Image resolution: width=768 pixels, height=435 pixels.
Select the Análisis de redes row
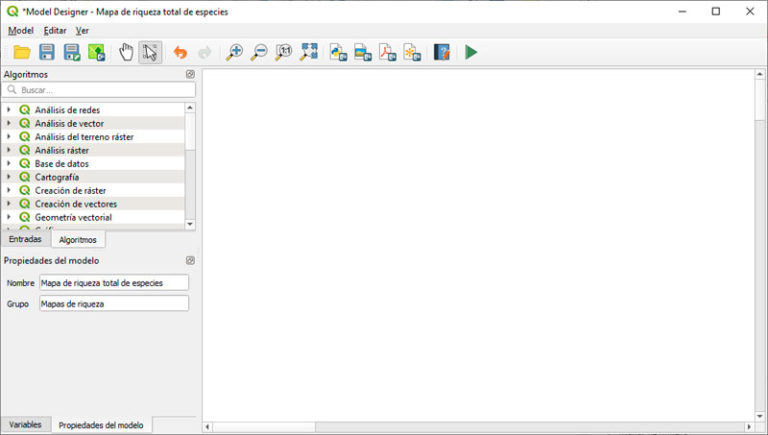pyautogui.click(x=93, y=110)
